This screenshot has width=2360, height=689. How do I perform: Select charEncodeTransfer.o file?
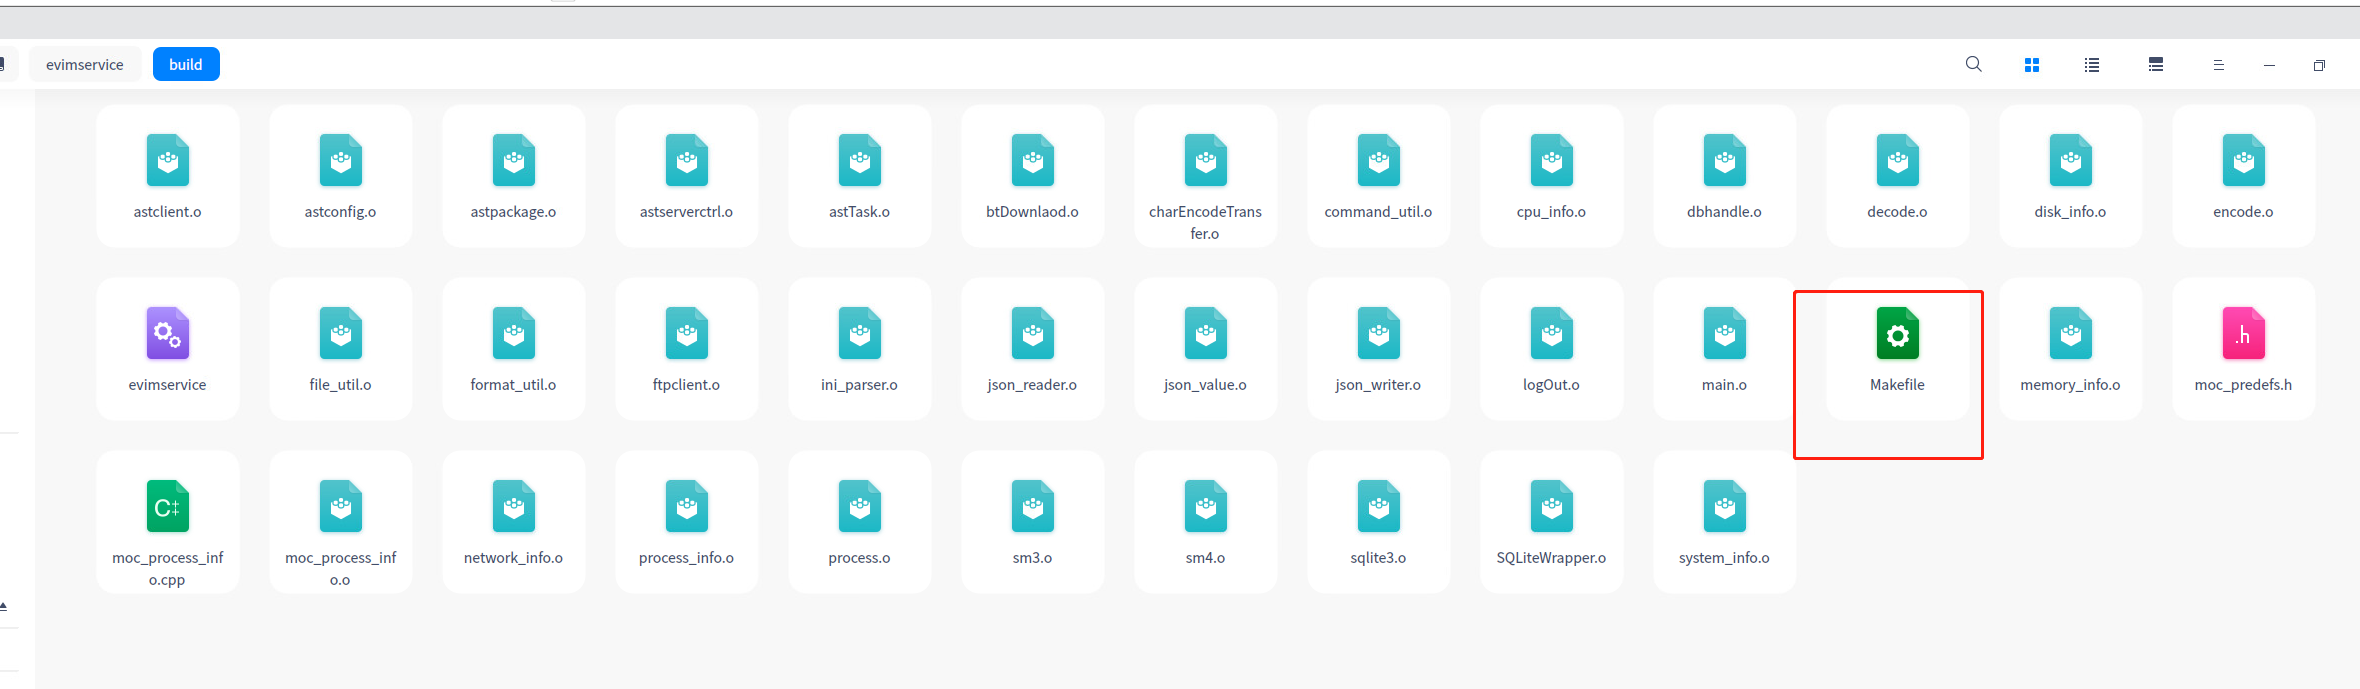click(1205, 176)
